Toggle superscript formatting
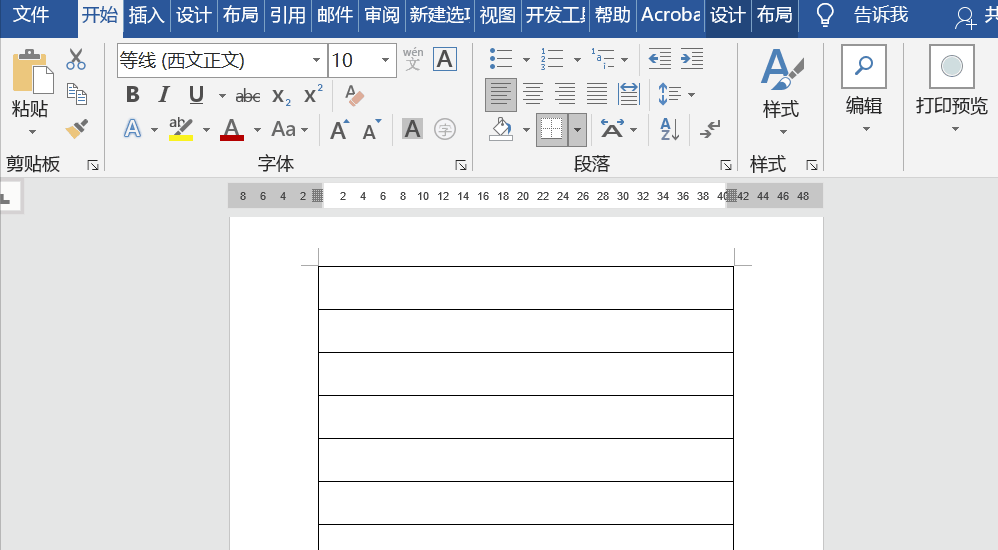Screen dimensions: 998x550 [x=313, y=95]
